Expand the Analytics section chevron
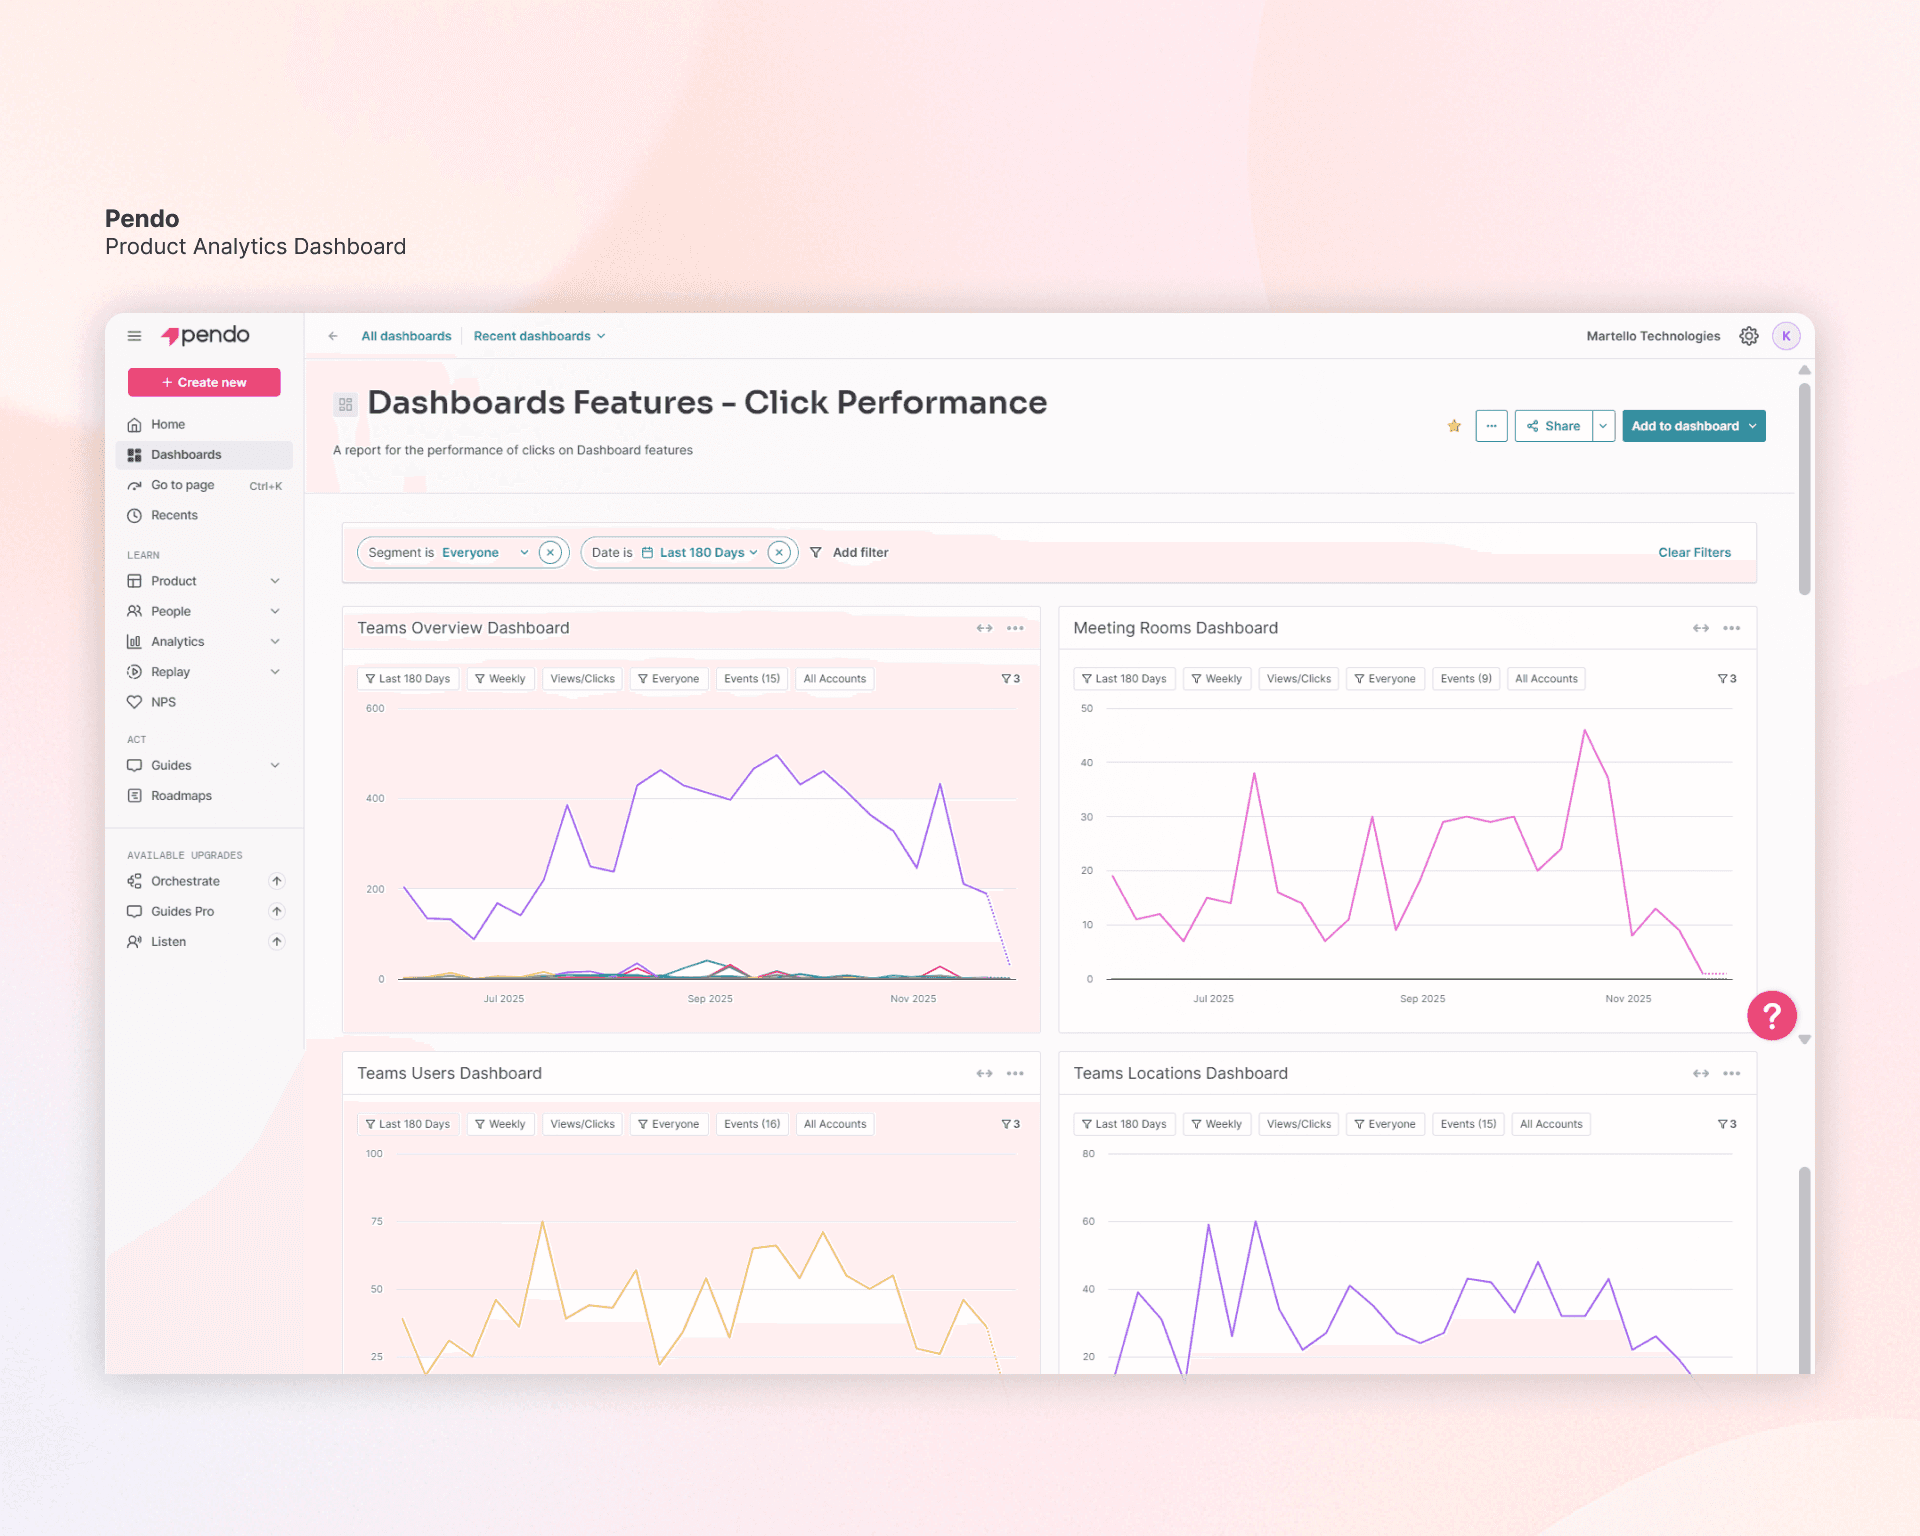Image resolution: width=1920 pixels, height=1536 pixels. pos(275,641)
